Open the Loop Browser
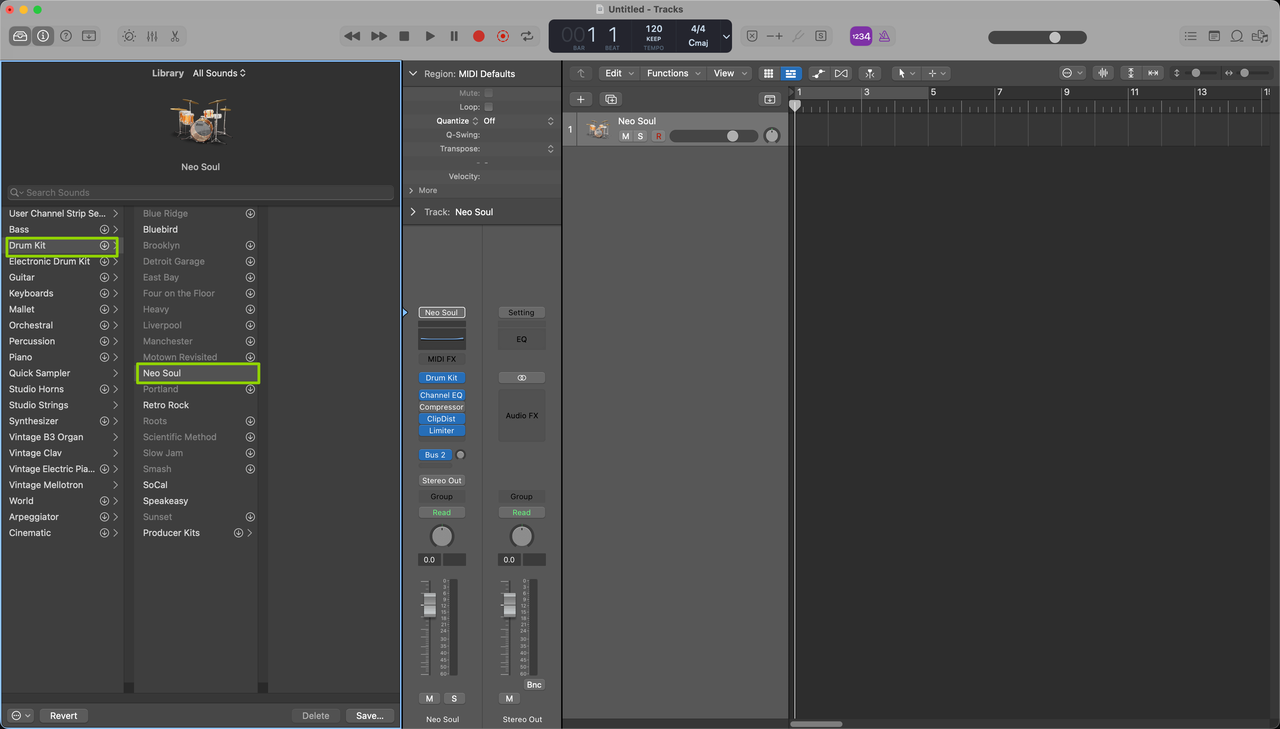The image size is (1280, 729). (x=1236, y=36)
